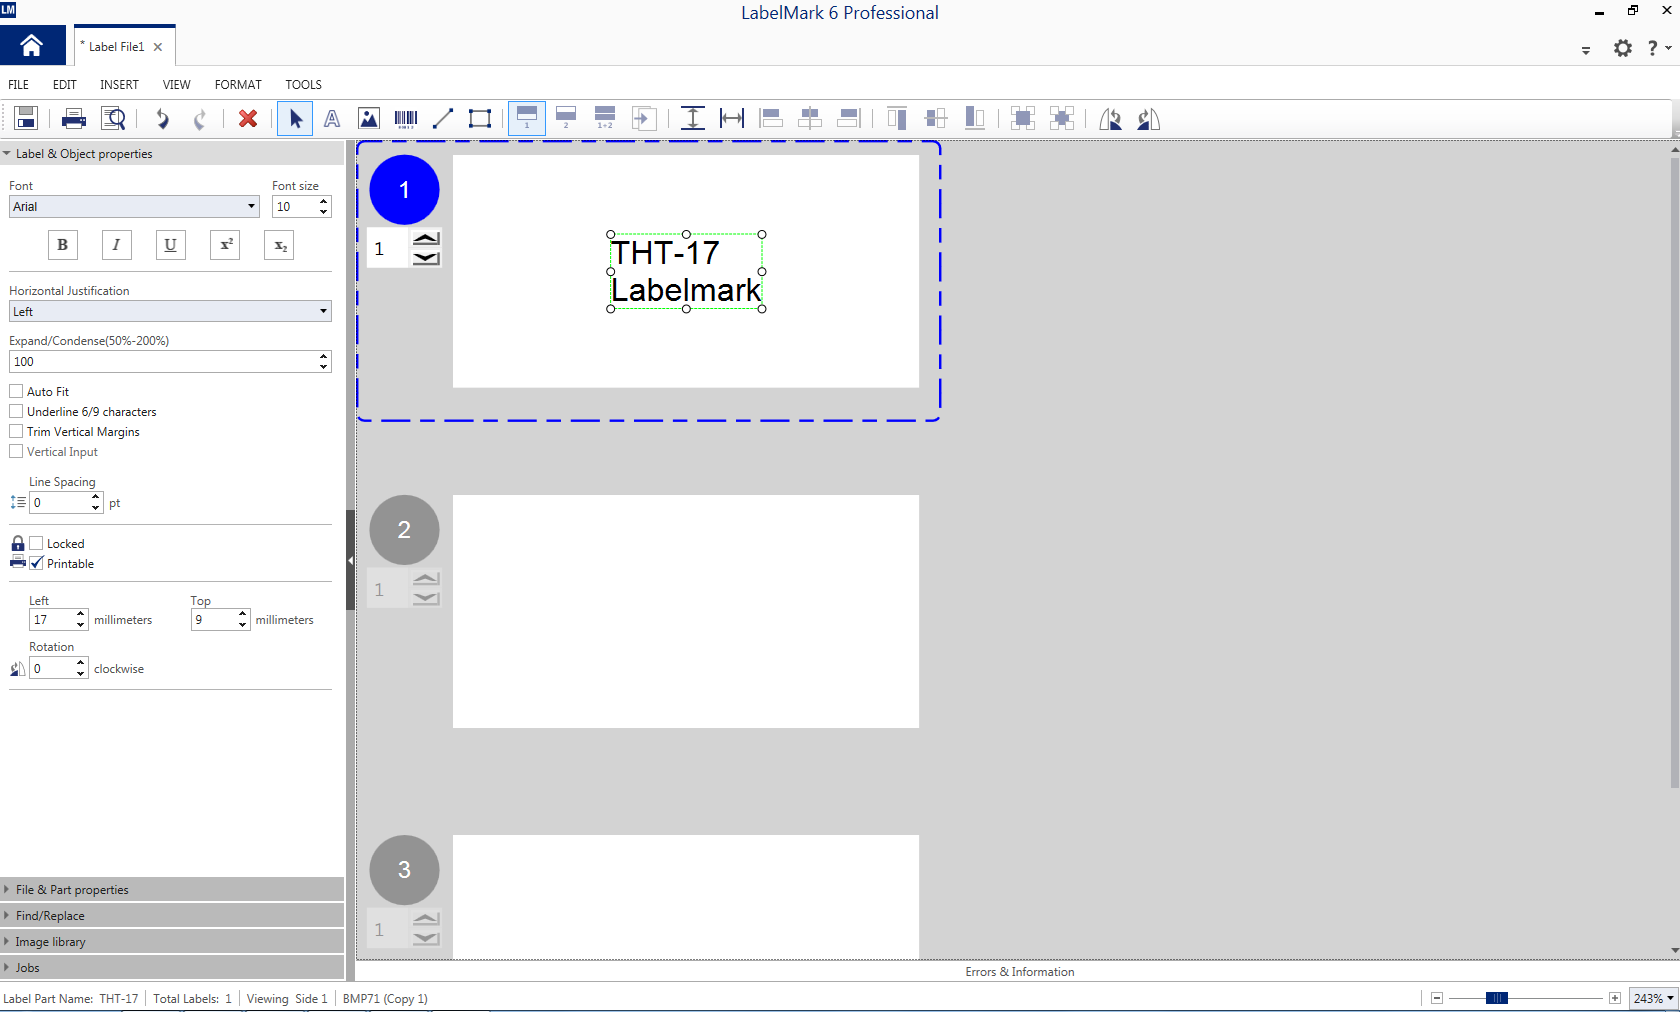The height and width of the screenshot is (1012, 1680).
Task: Toggle Italic formatting
Action: [x=117, y=245]
